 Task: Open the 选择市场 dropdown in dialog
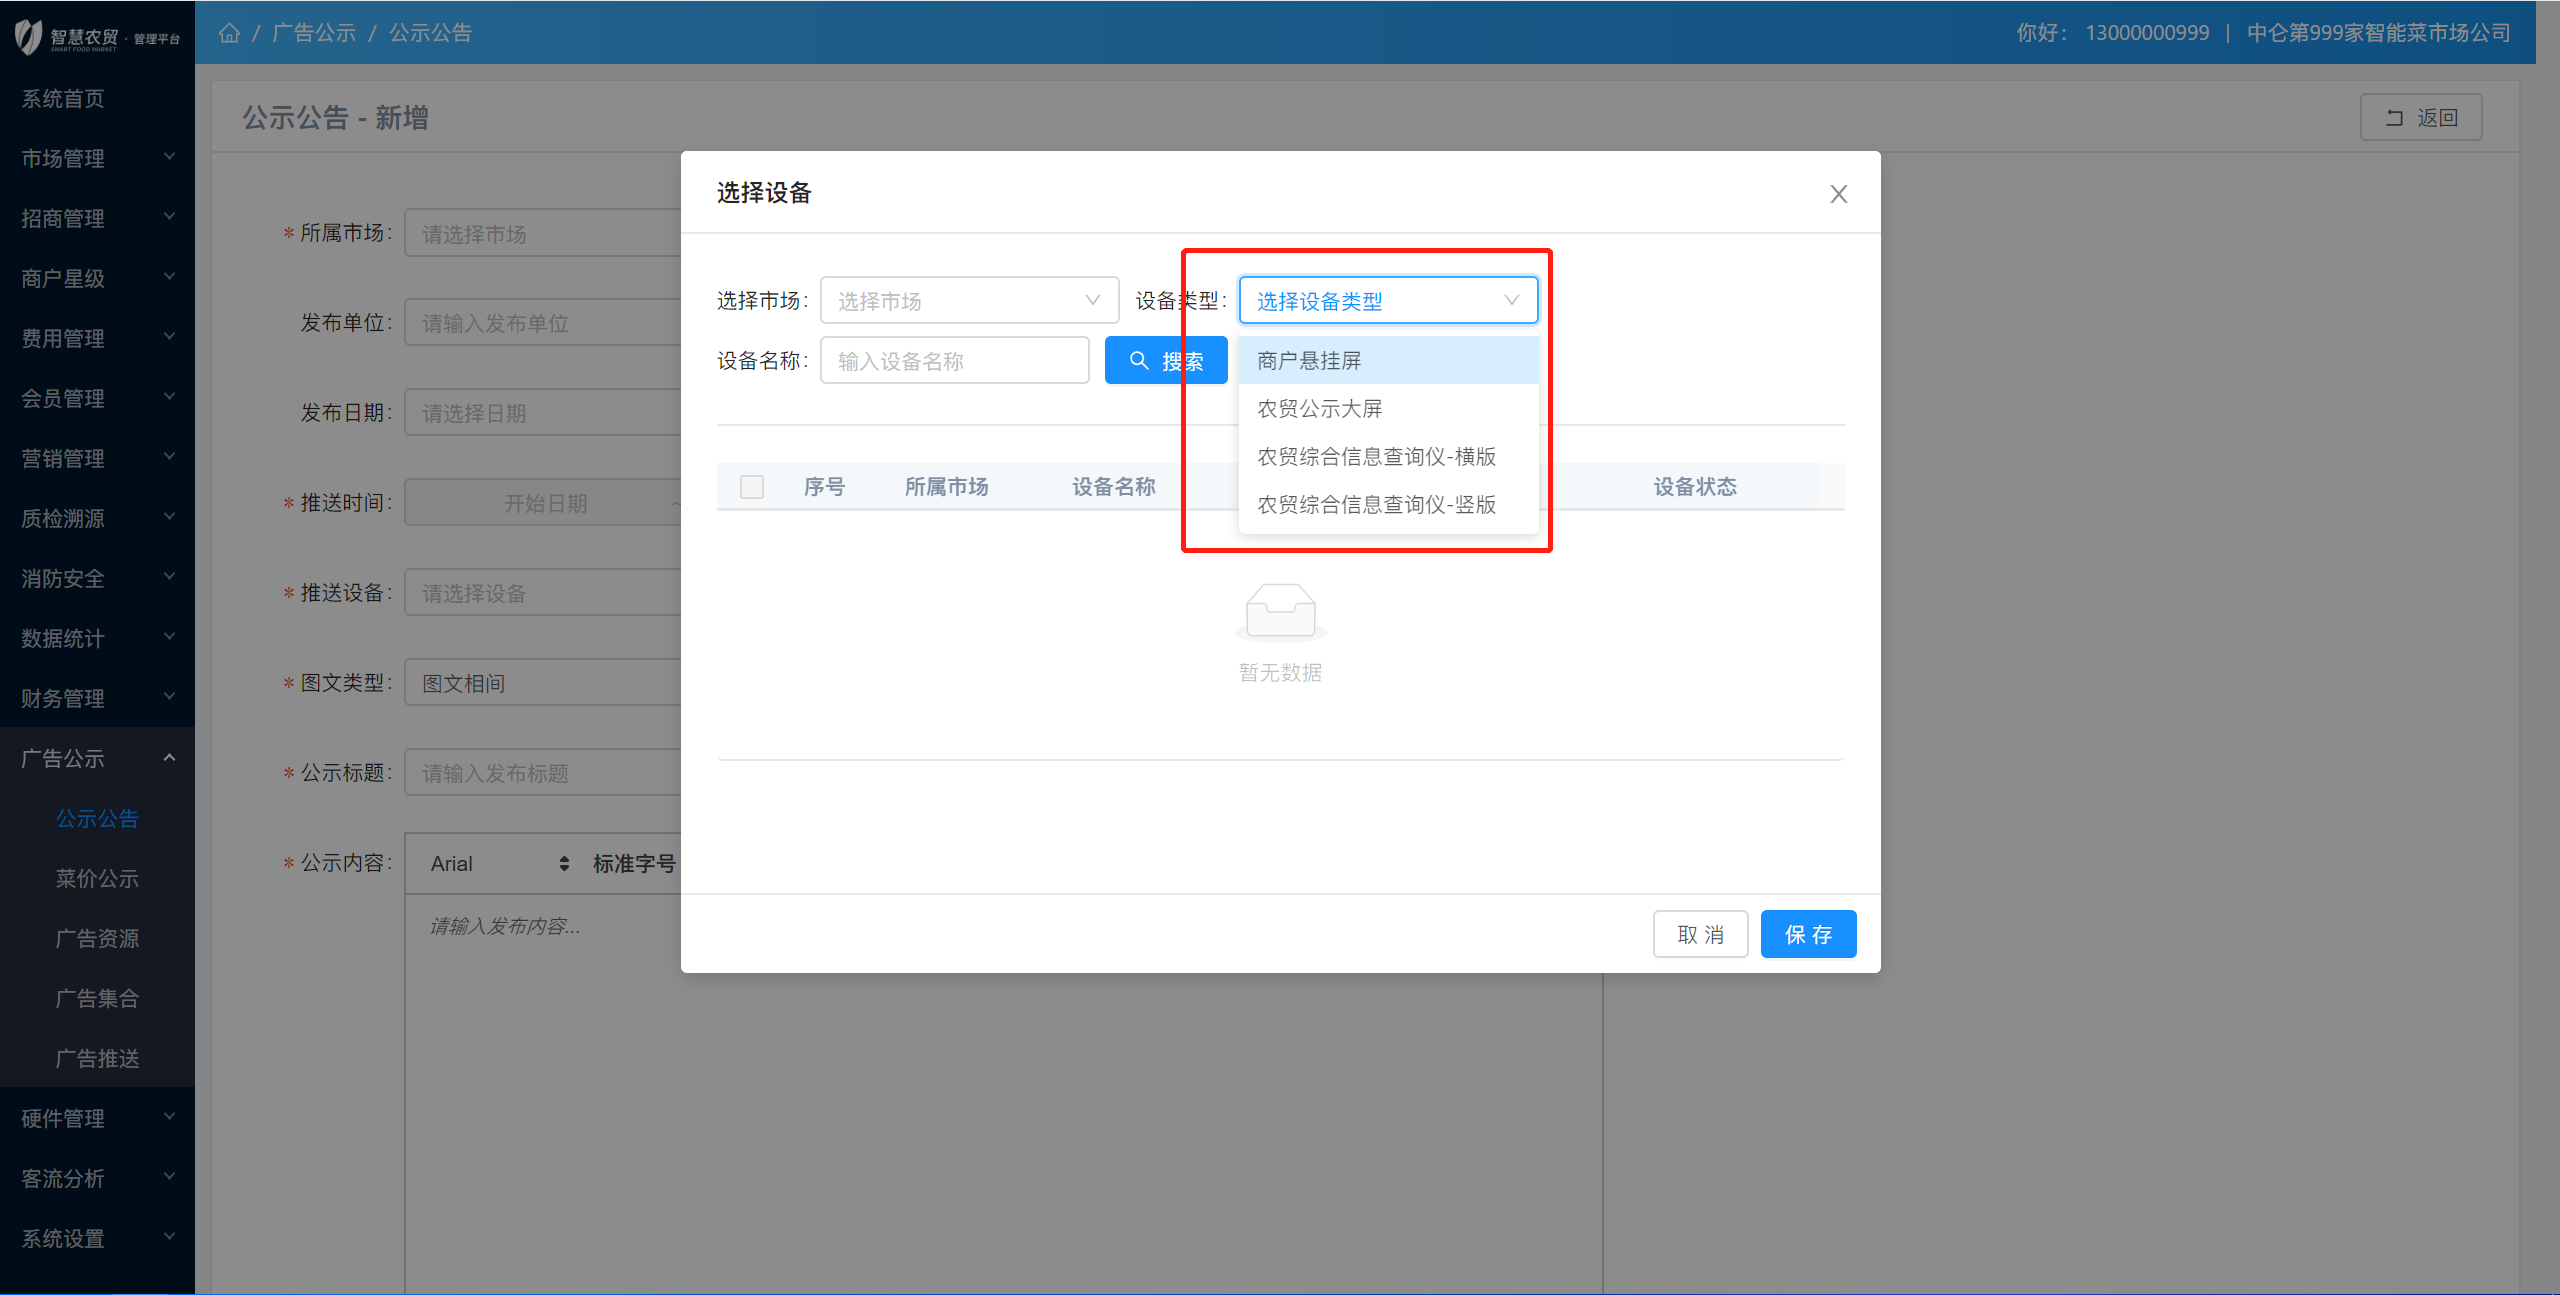(x=968, y=301)
